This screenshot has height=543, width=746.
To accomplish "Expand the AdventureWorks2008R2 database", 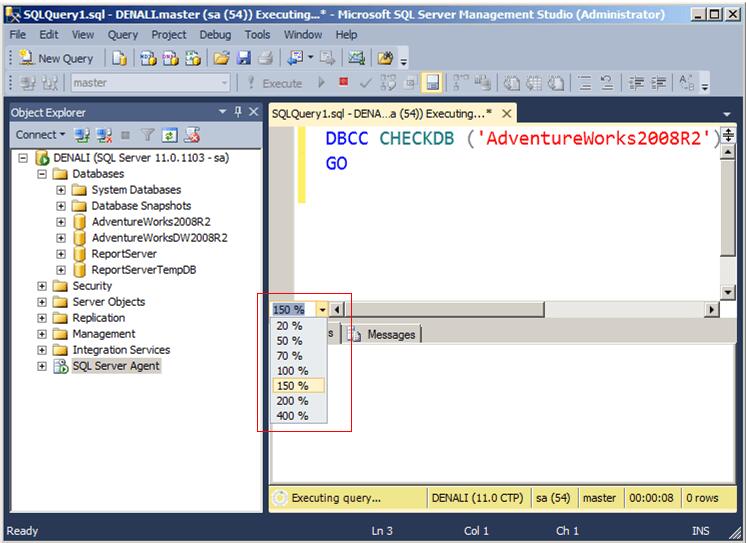I will click(60, 222).
